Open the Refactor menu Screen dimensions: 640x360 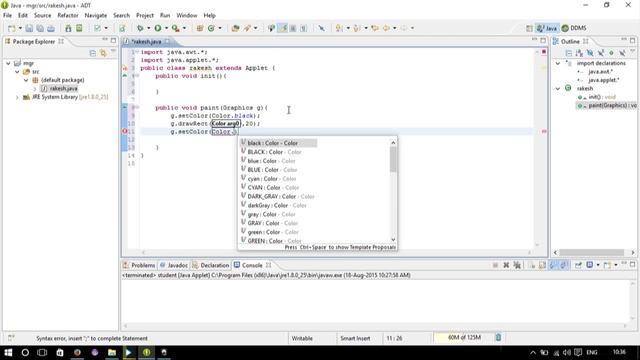click(68, 15)
